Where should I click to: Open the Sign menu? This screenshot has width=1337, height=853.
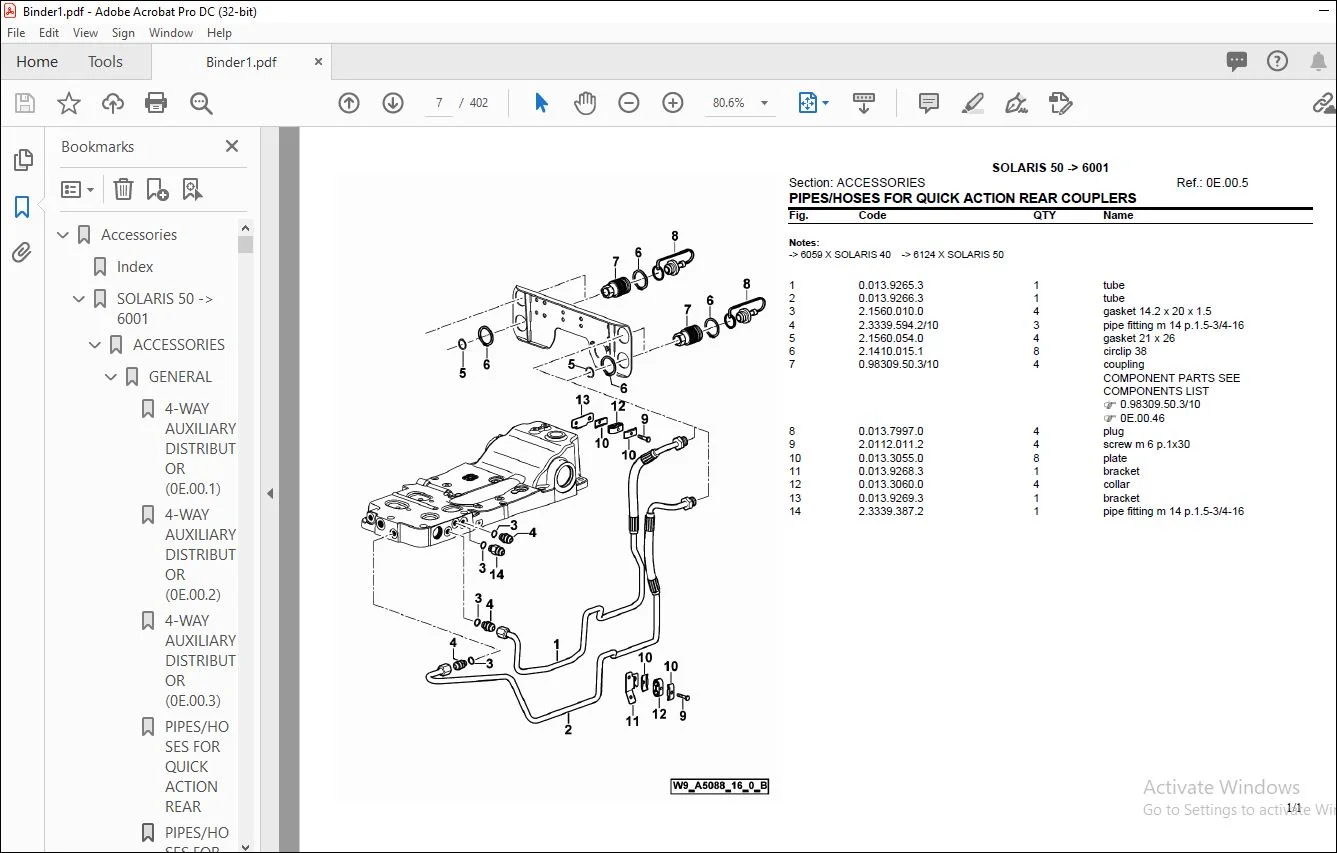[x=124, y=33]
